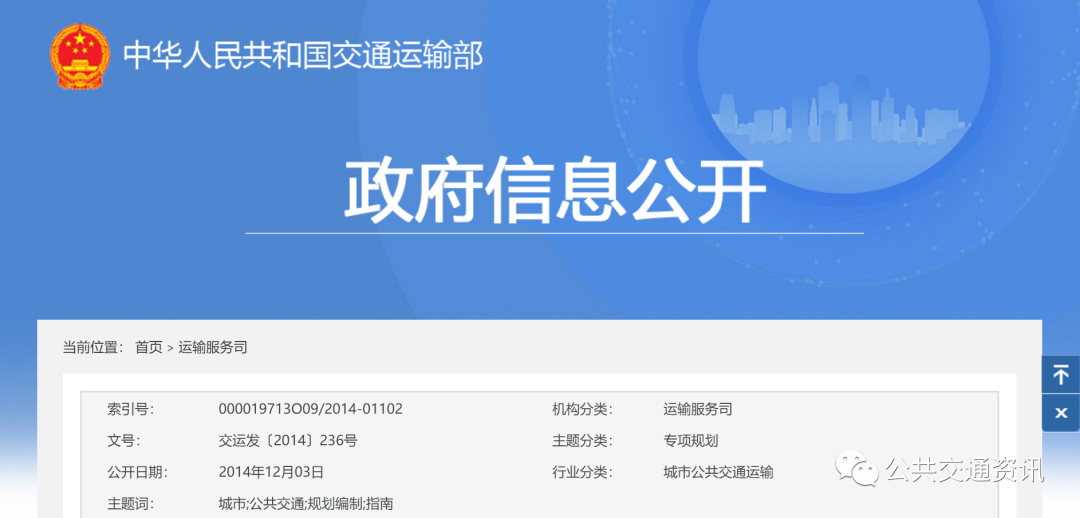Click the 行业分类 label
The height and width of the screenshot is (518, 1080).
pyautogui.click(x=582, y=473)
